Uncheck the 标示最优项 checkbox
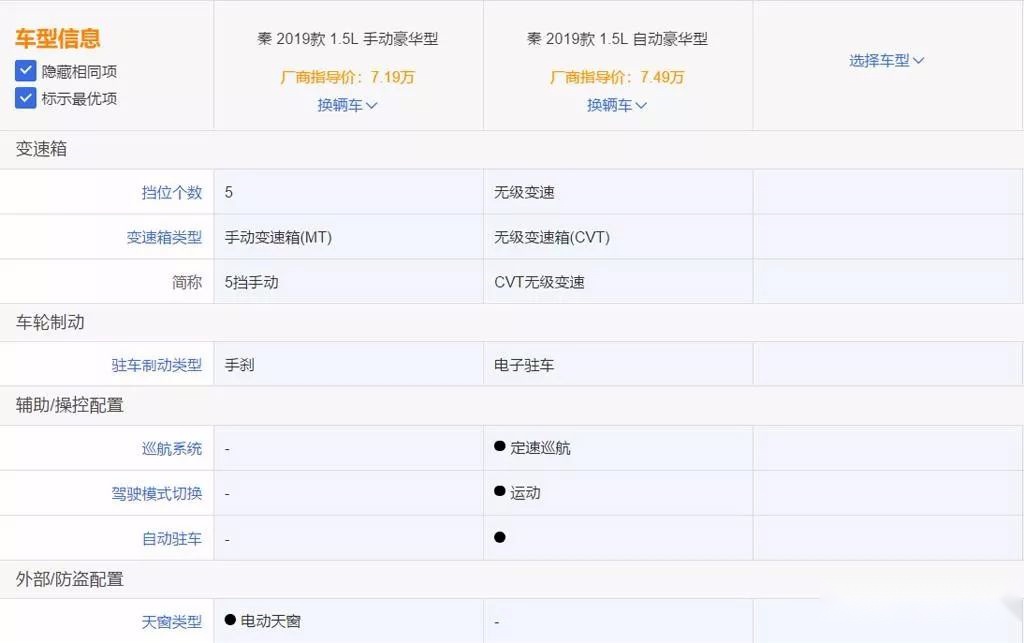The width and height of the screenshot is (1024, 643). (x=25, y=98)
